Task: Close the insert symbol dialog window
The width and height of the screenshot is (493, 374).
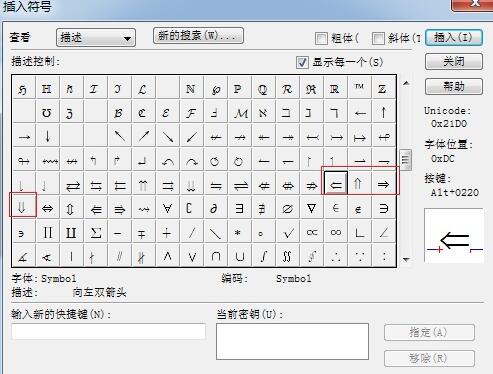Action: [x=474, y=4]
